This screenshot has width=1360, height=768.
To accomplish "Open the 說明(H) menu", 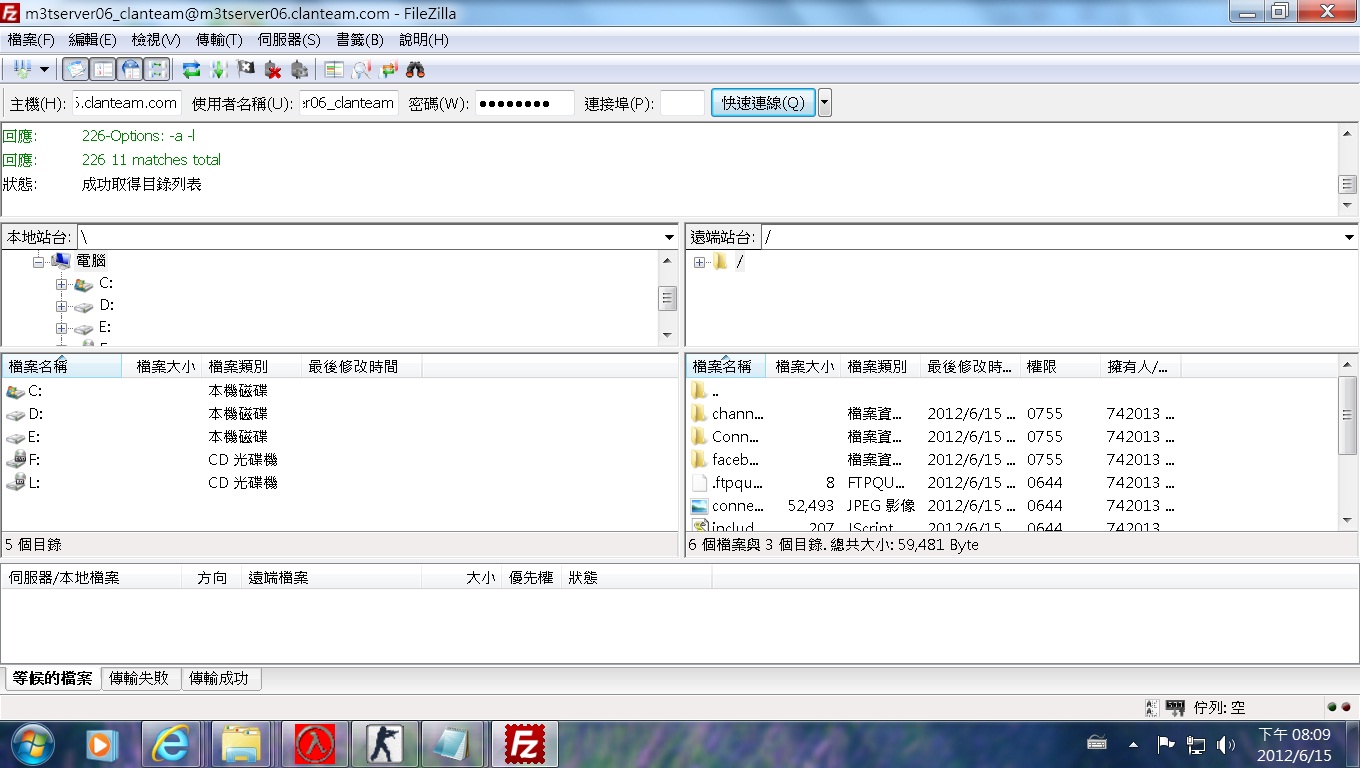I will click(424, 40).
